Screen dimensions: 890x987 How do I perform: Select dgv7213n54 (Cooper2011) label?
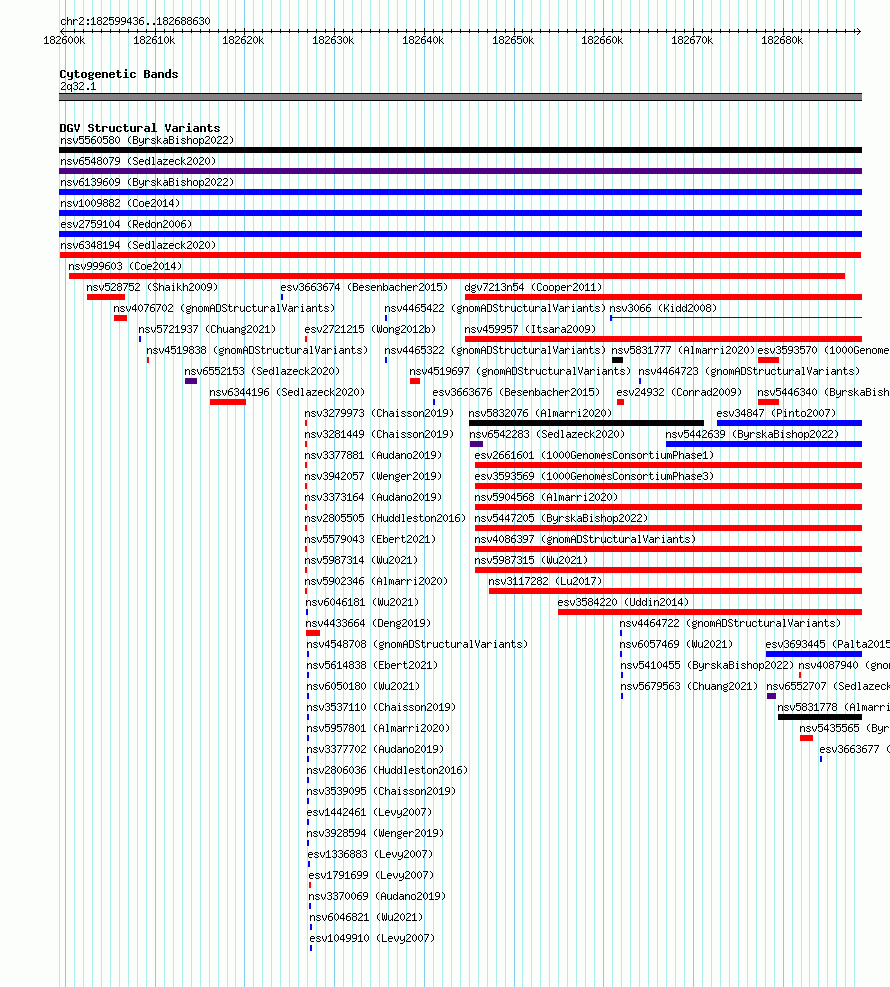pos(533,287)
